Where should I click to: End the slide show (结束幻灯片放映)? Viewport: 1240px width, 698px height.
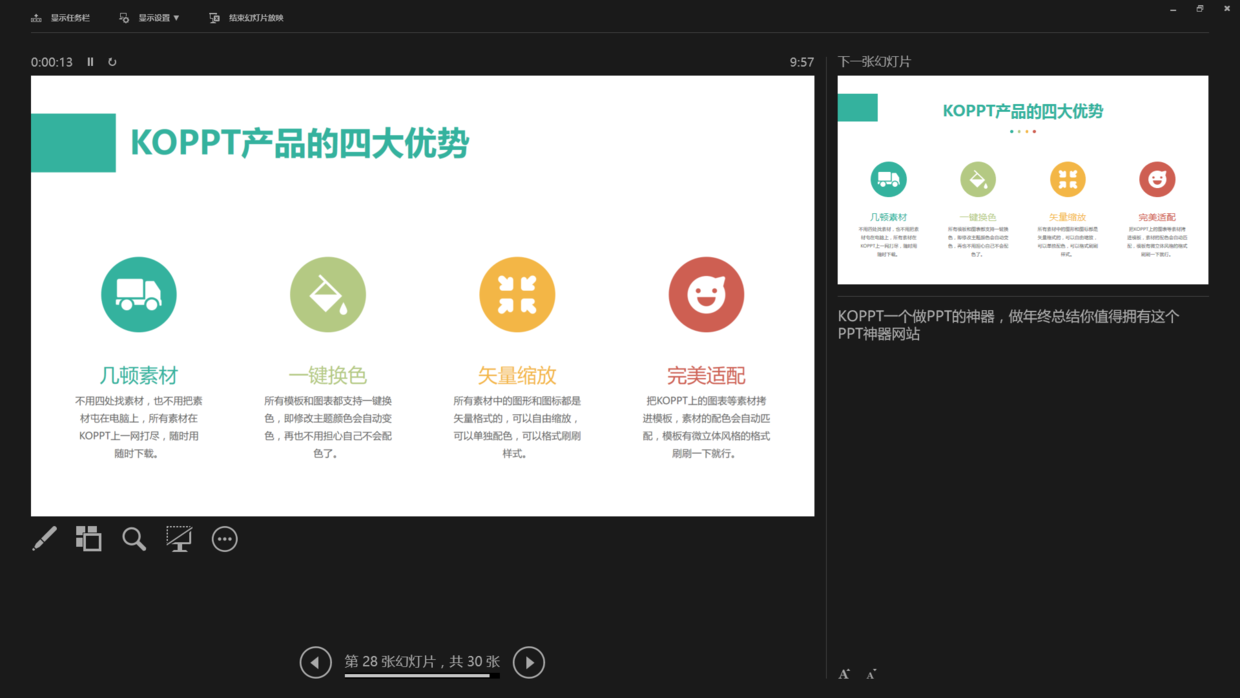click(246, 18)
